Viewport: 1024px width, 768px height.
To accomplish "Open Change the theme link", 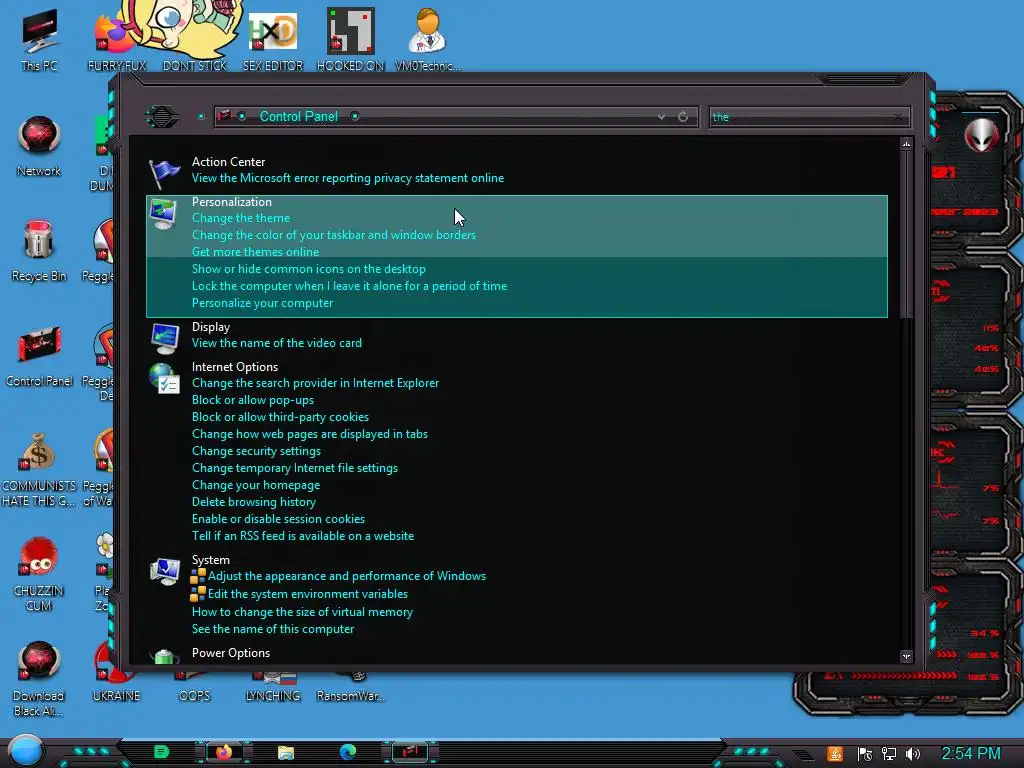I will (x=241, y=218).
